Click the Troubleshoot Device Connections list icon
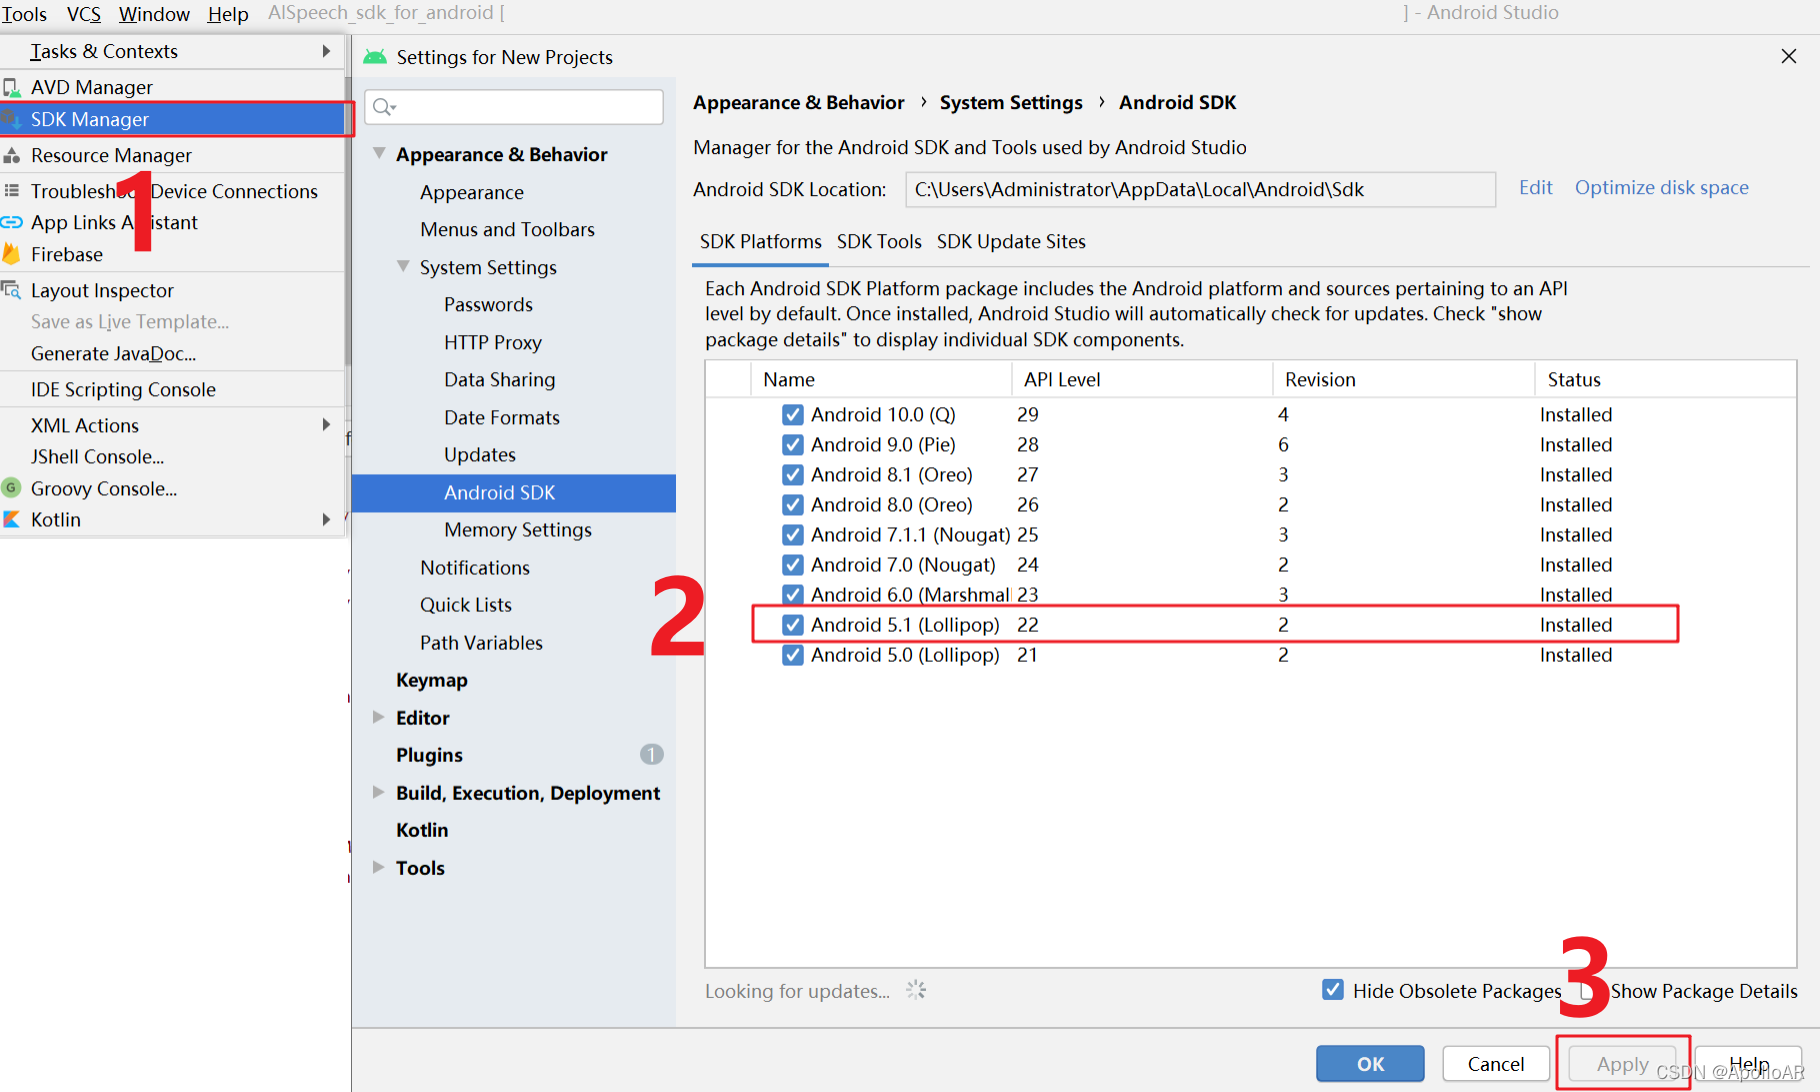This screenshot has height=1092, width=1820. 12,190
